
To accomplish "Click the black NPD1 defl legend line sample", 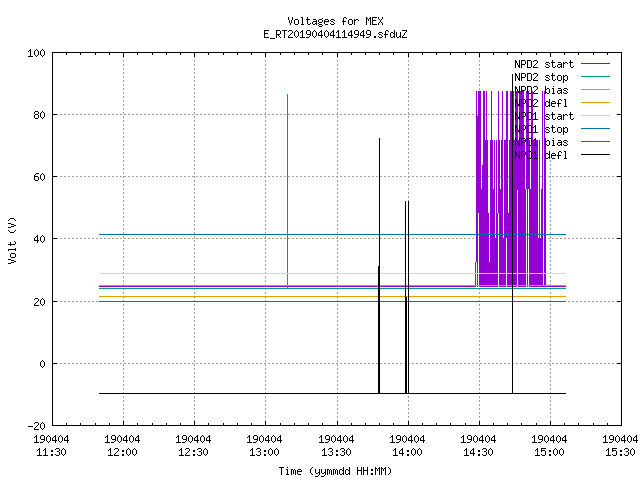I will [596, 155].
